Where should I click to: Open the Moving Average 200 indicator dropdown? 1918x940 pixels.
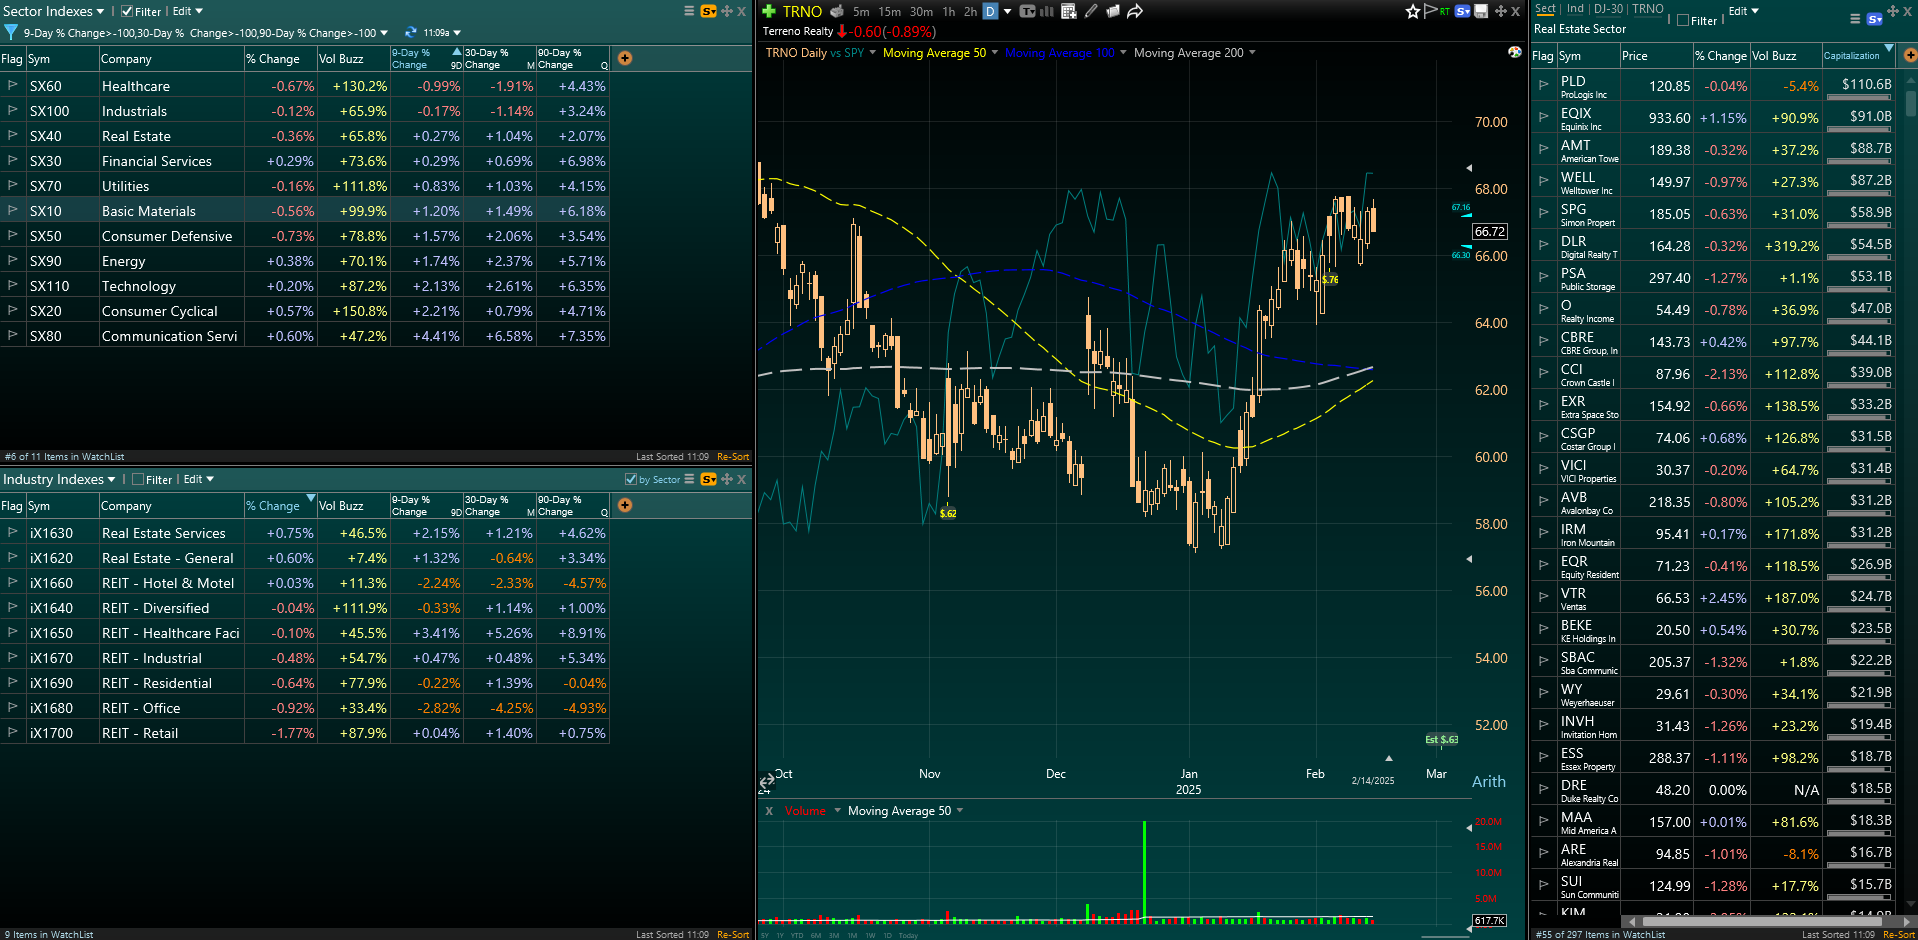(x=1252, y=52)
